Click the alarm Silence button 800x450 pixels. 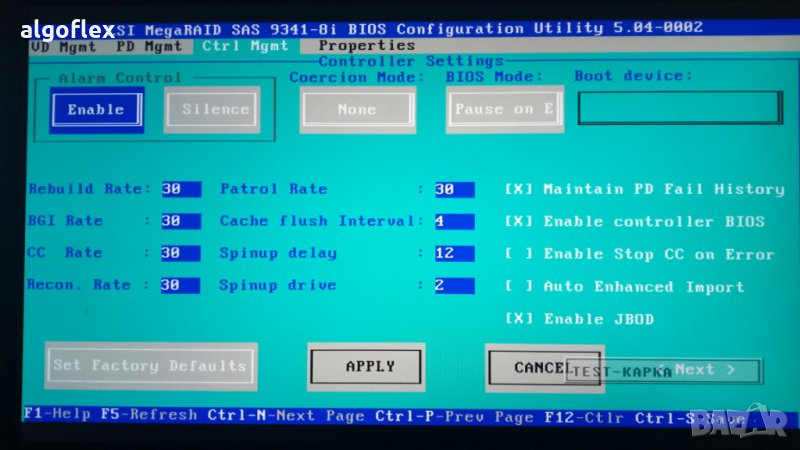coord(215,109)
